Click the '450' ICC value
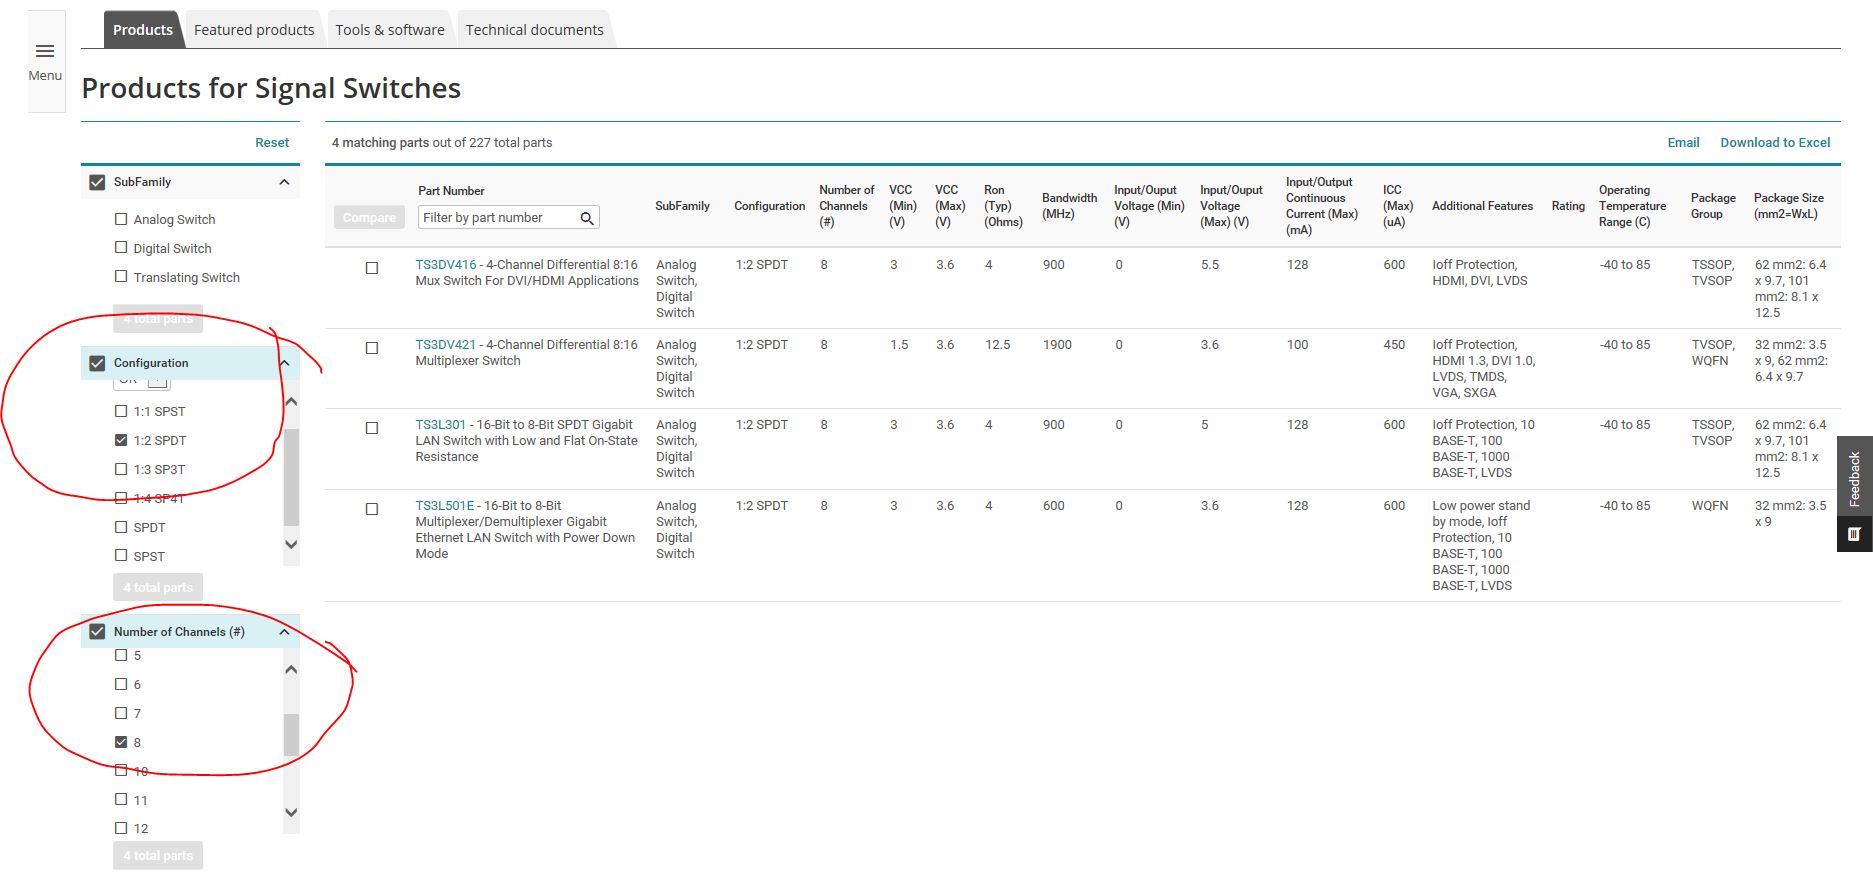Viewport: 1873px width, 876px height. pyautogui.click(x=1394, y=345)
